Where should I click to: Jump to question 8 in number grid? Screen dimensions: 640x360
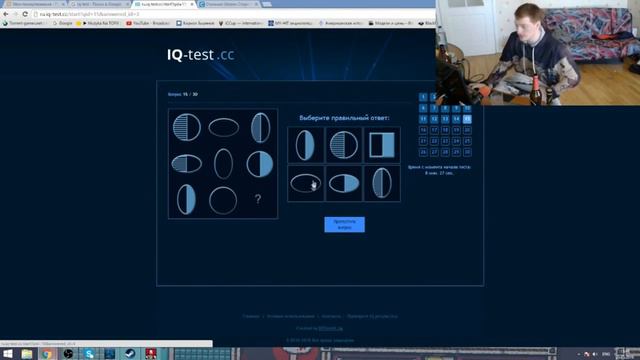coord(445,108)
